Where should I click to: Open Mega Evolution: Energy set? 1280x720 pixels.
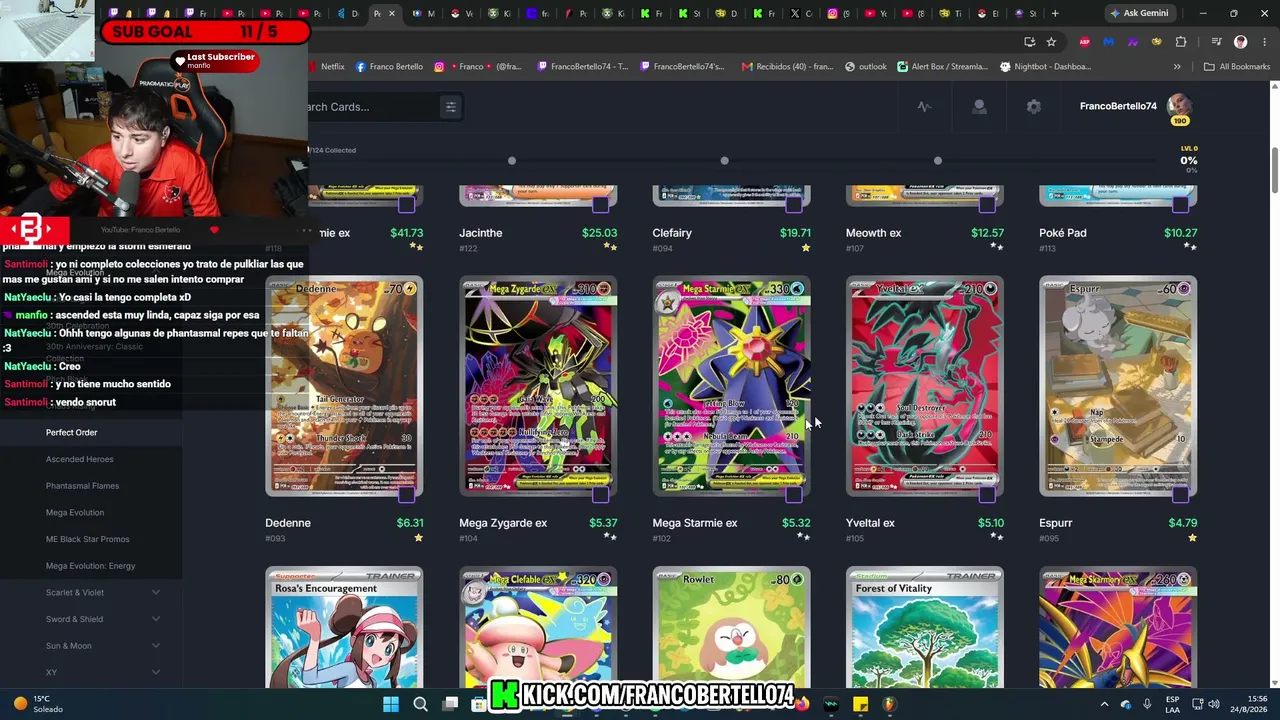[x=90, y=566]
